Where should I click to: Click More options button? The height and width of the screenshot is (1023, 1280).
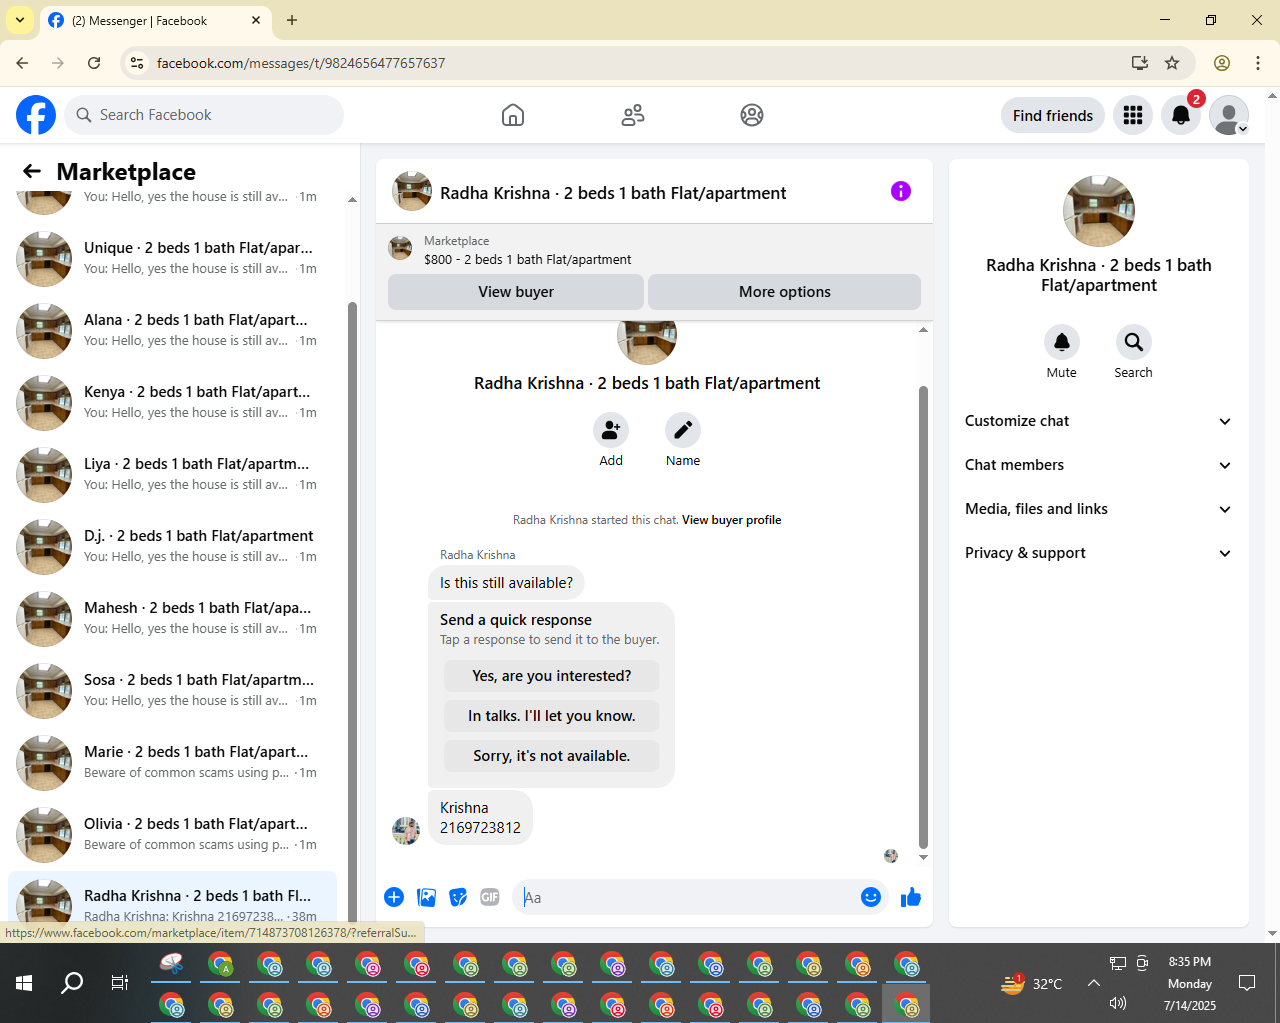(x=785, y=292)
